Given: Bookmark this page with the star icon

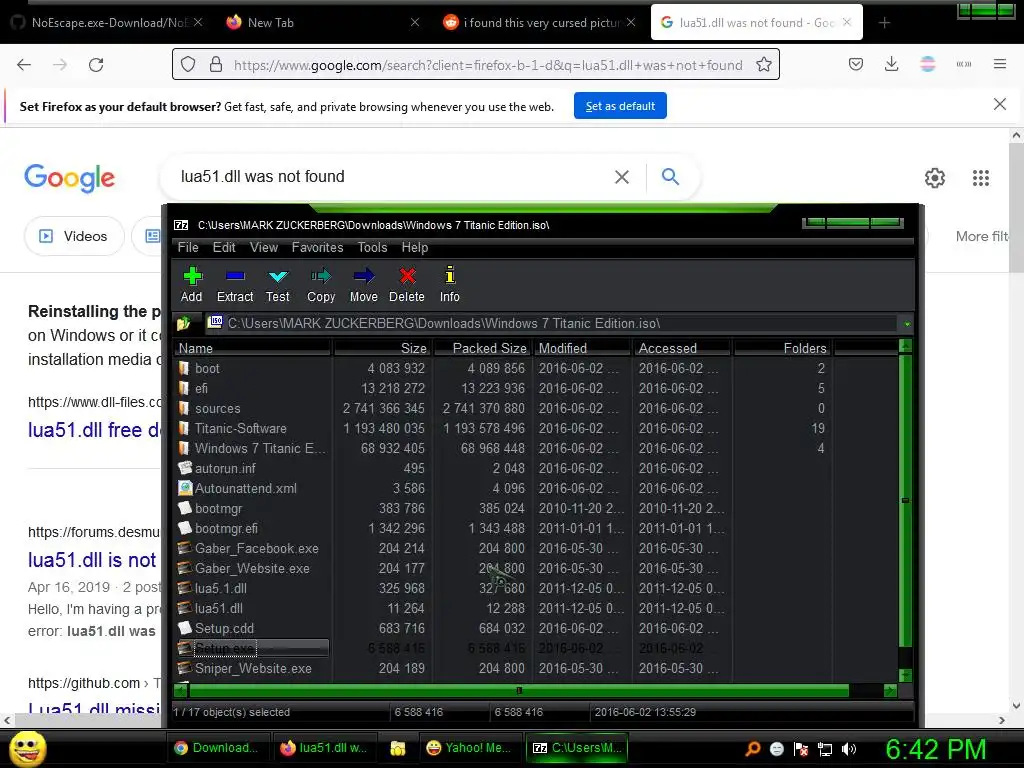Looking at the screenshot, I should click(763, 65).
